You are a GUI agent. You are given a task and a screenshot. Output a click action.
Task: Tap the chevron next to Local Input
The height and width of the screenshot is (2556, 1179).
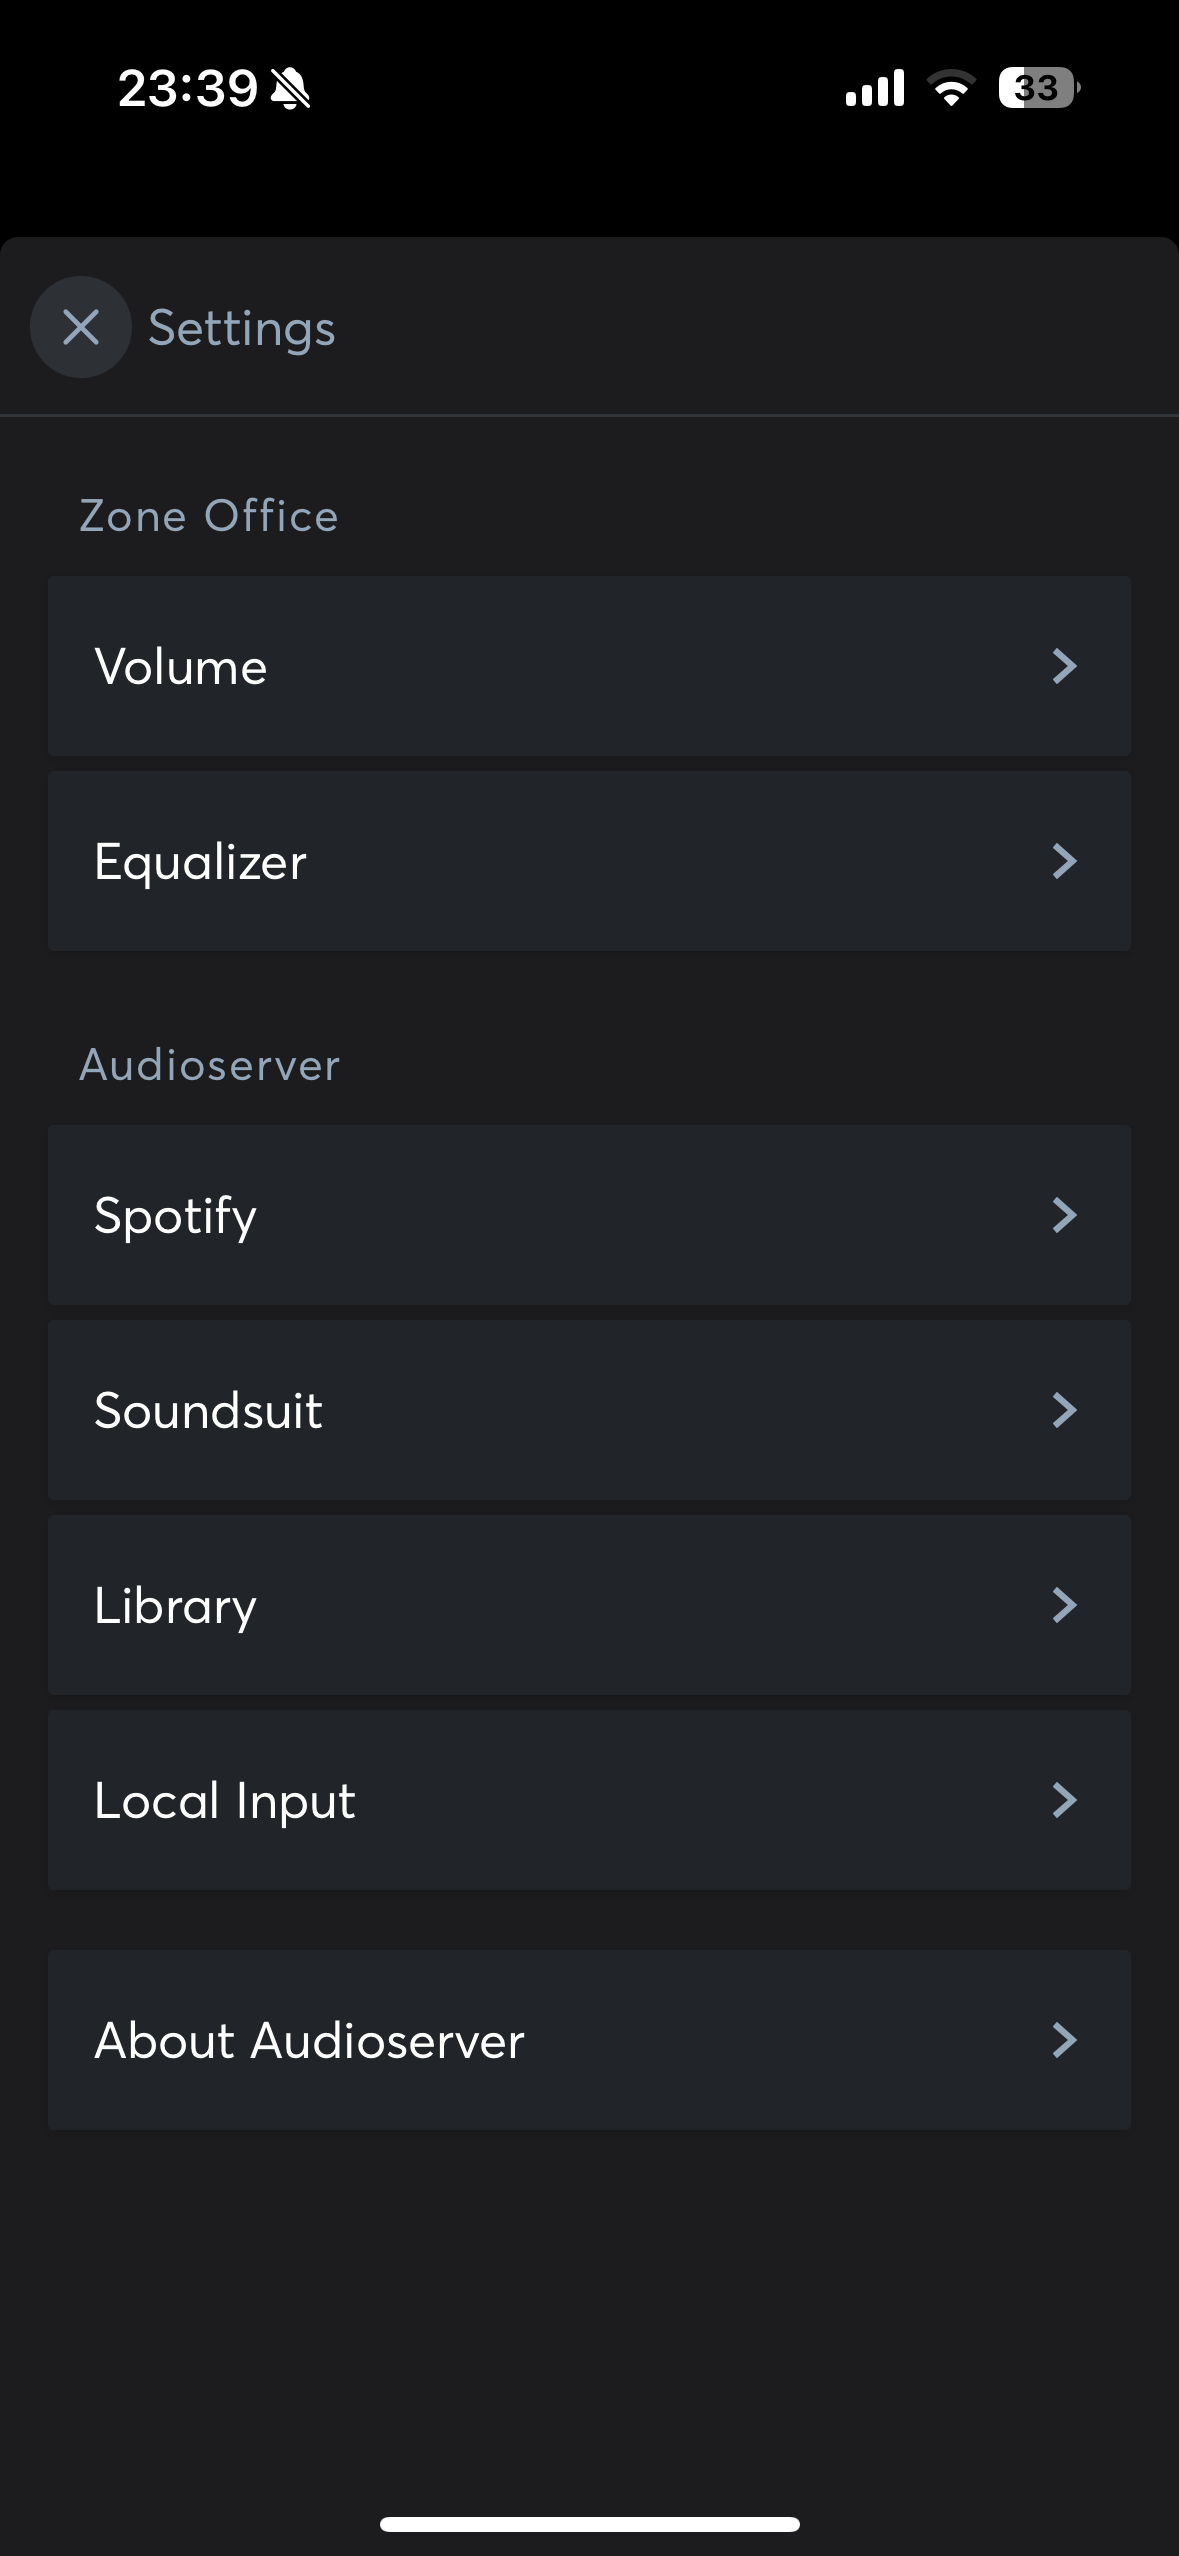point(1064,1800)
